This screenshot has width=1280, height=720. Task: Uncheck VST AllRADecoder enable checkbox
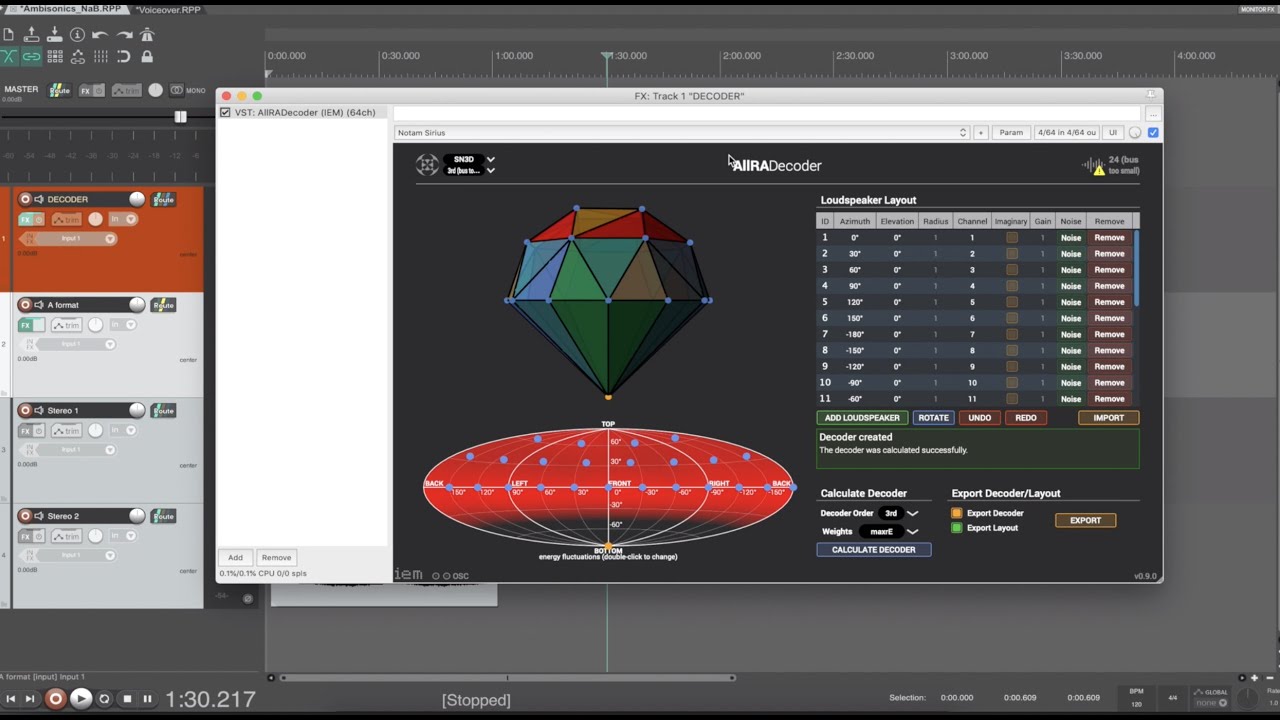pos(225,113)
